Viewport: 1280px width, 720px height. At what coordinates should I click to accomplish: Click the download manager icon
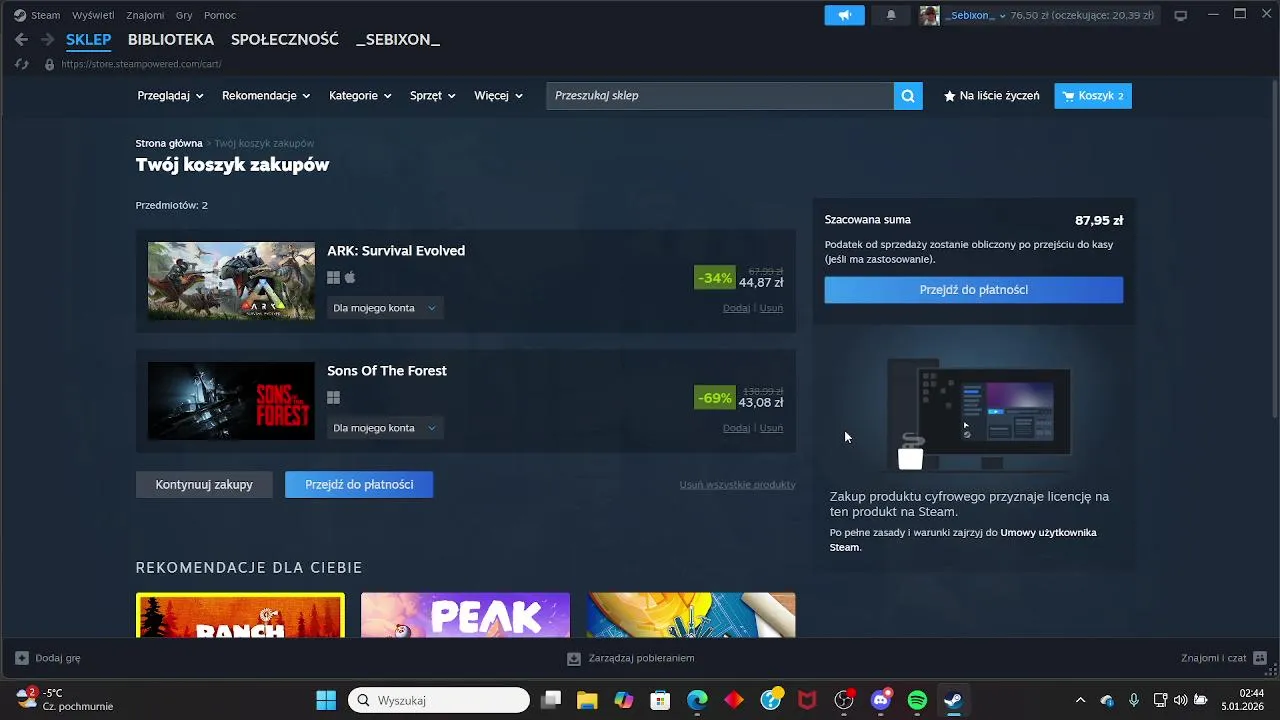point(574,658)
